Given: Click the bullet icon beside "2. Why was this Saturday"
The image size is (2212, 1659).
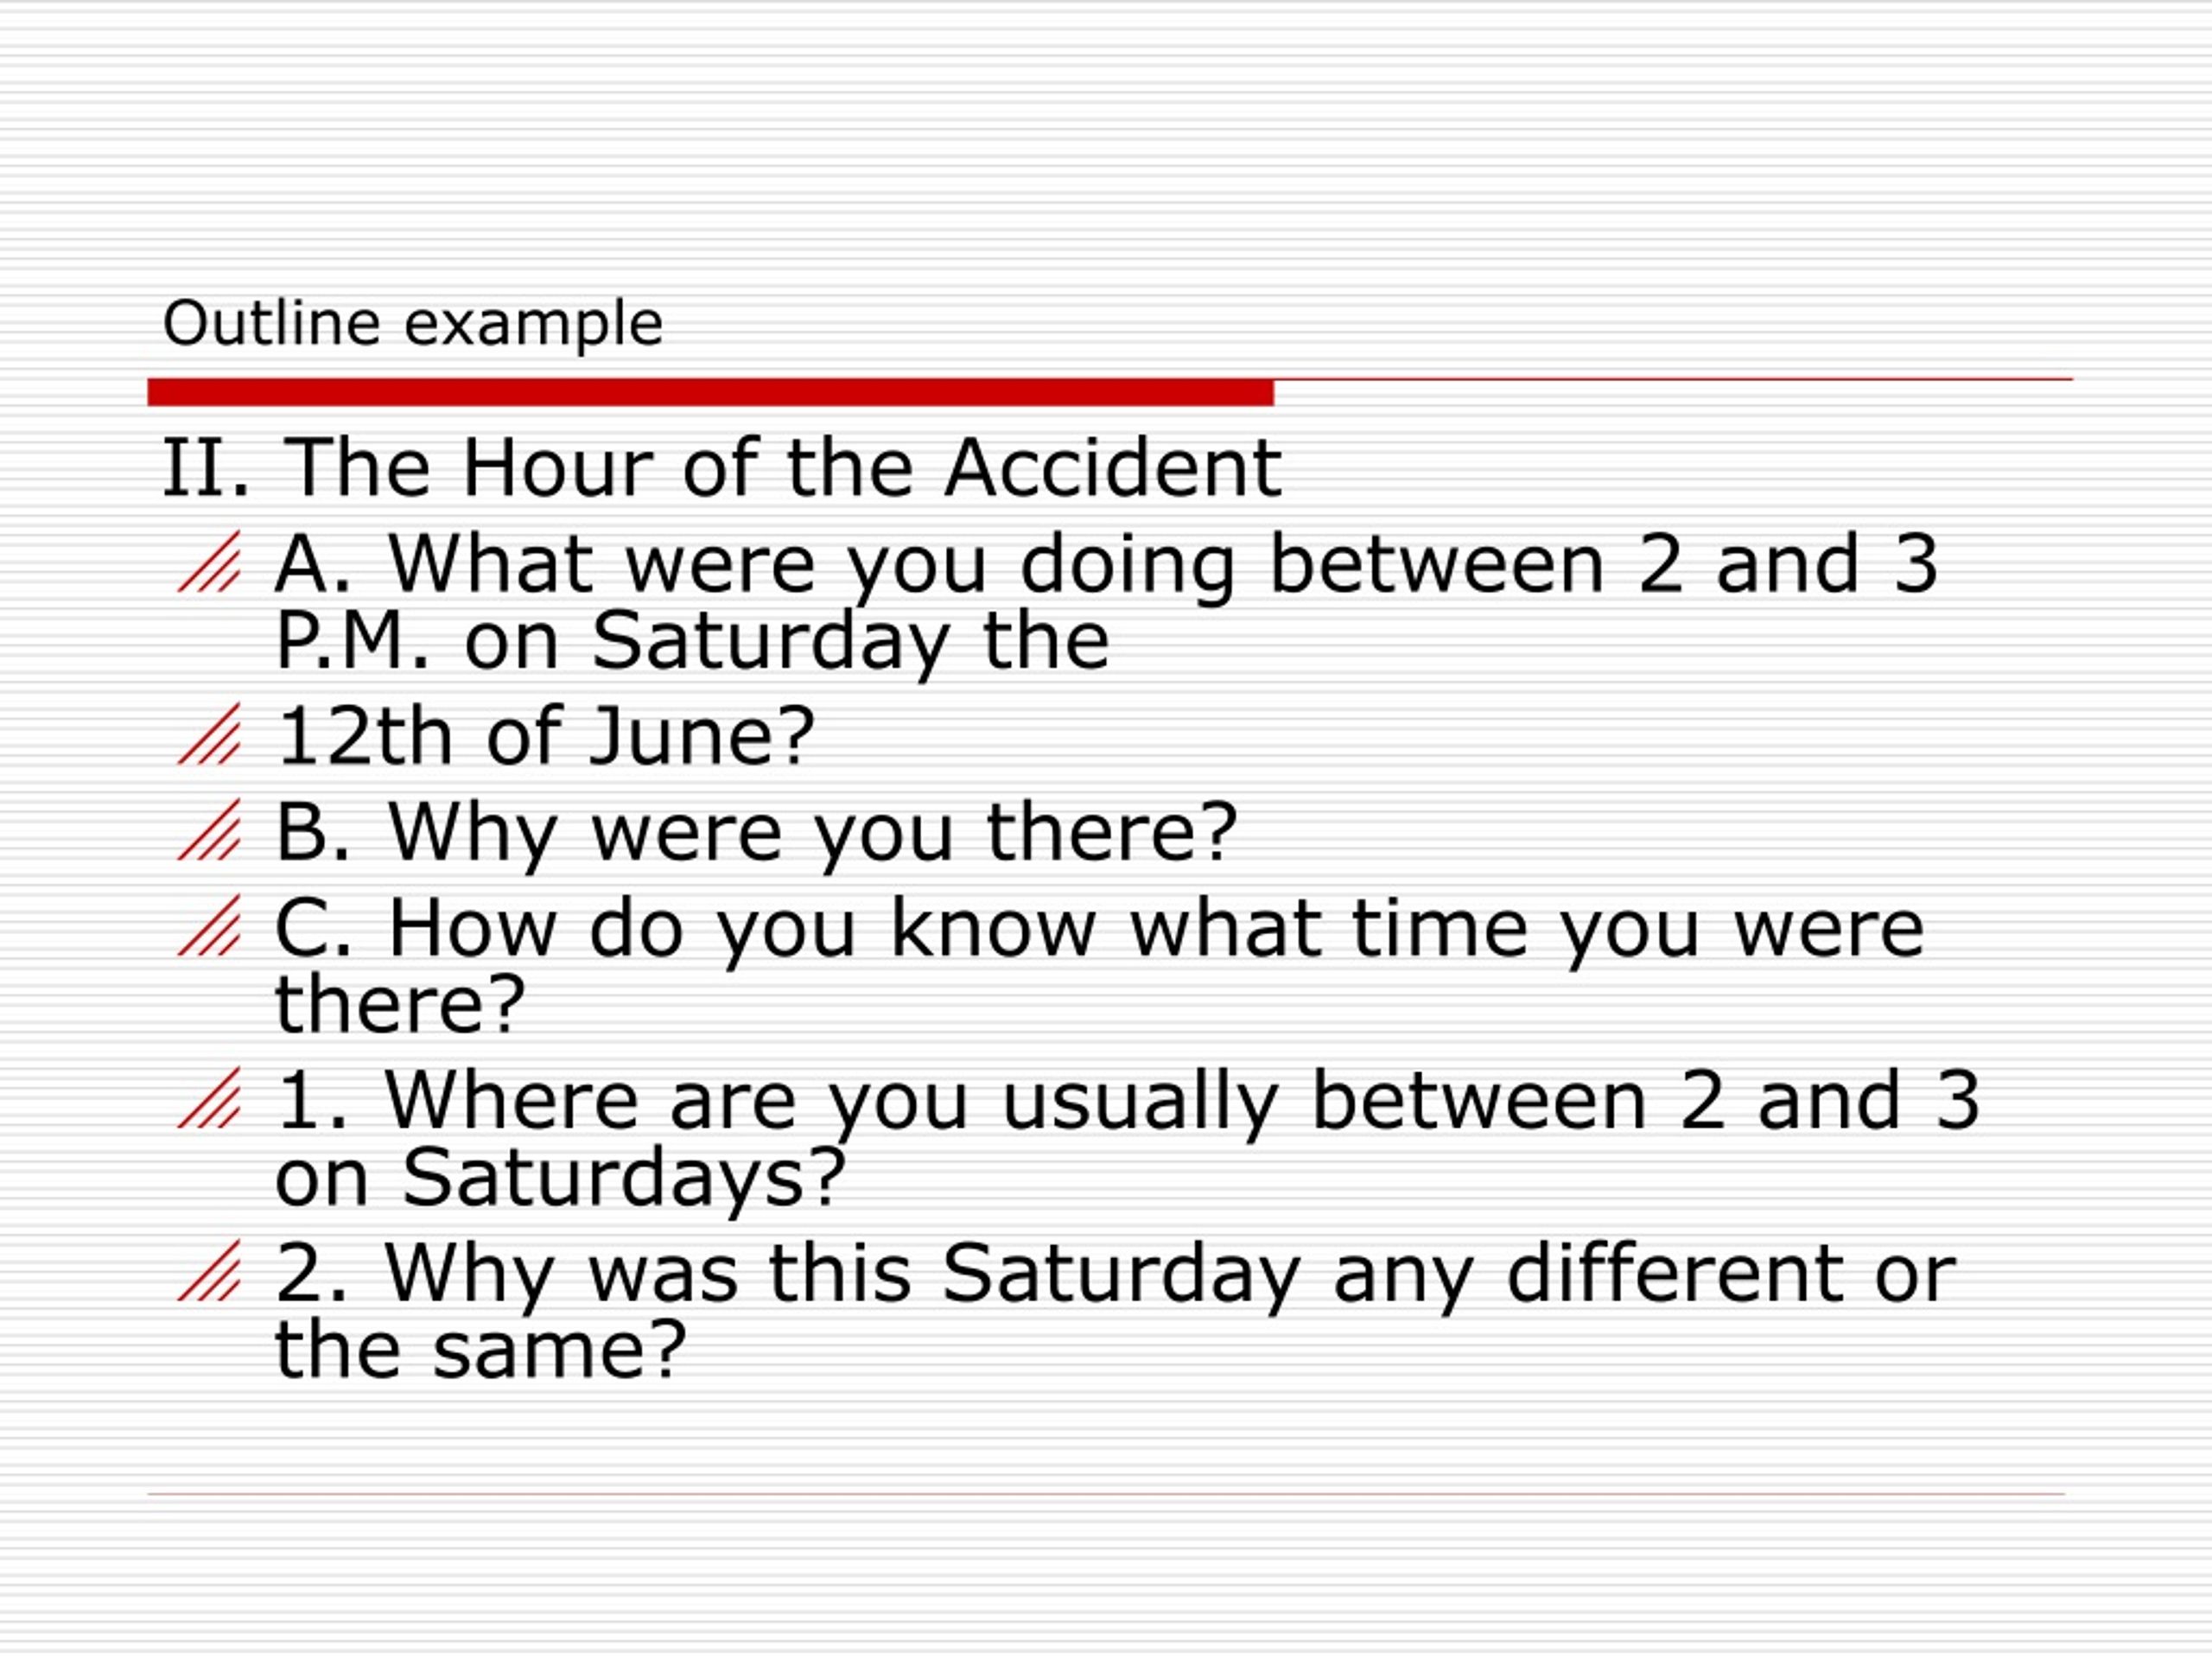Looking at the screenshot, I should coord(209,1271).
